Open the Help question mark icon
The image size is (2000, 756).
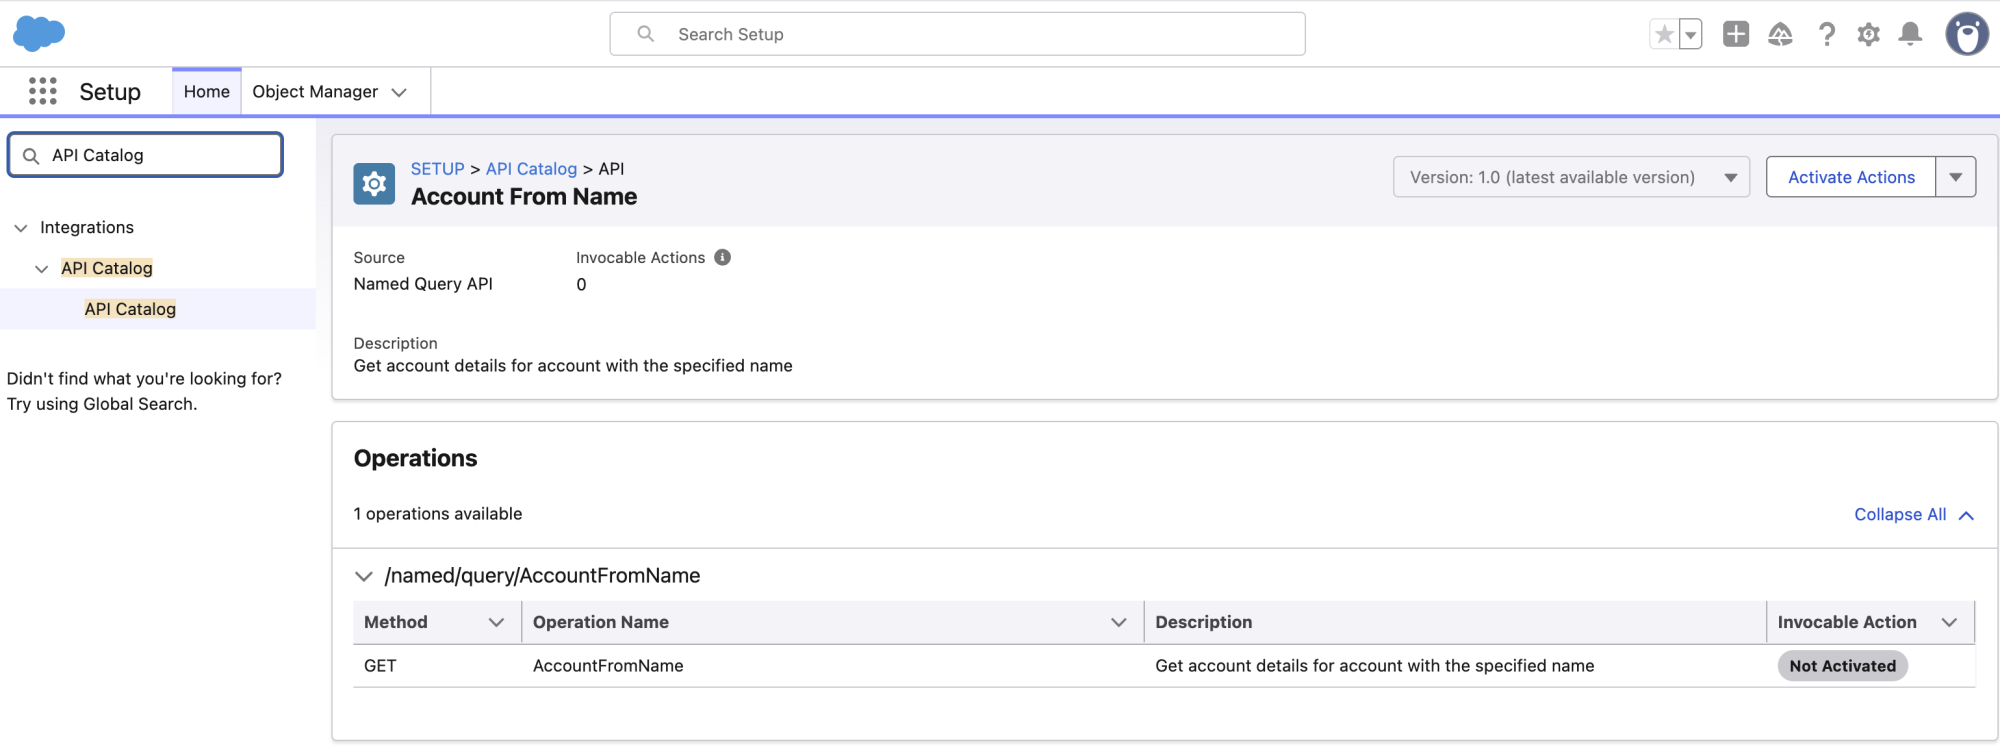pos(1826,34)
